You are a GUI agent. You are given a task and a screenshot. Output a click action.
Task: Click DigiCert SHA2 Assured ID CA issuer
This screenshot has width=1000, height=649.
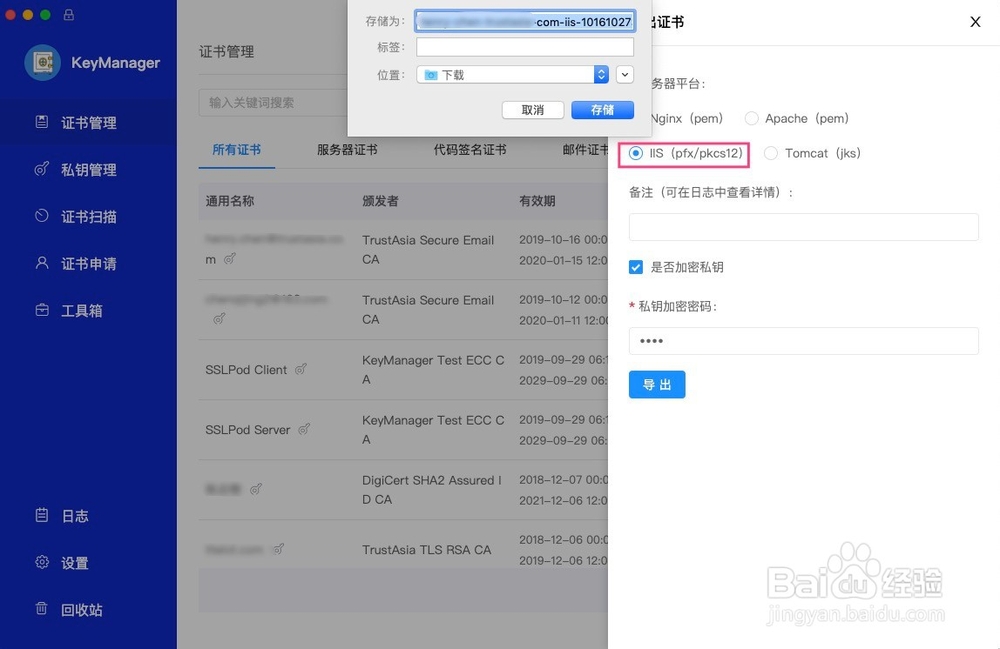432,490
